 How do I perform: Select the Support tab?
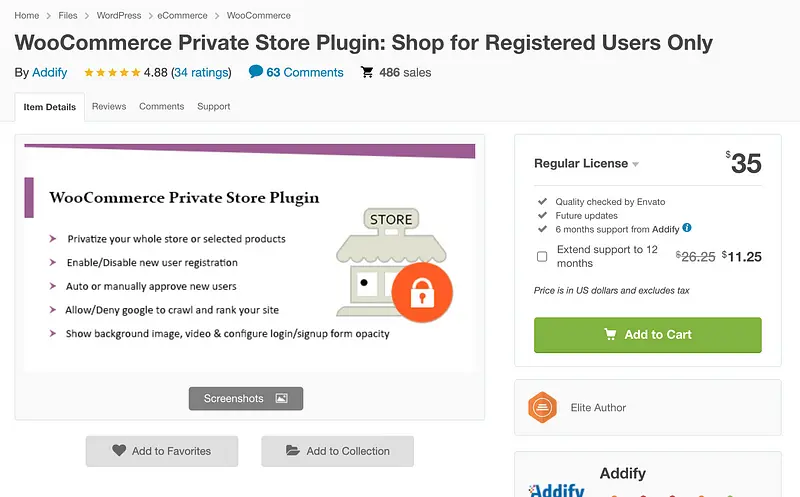pos(213,106)
